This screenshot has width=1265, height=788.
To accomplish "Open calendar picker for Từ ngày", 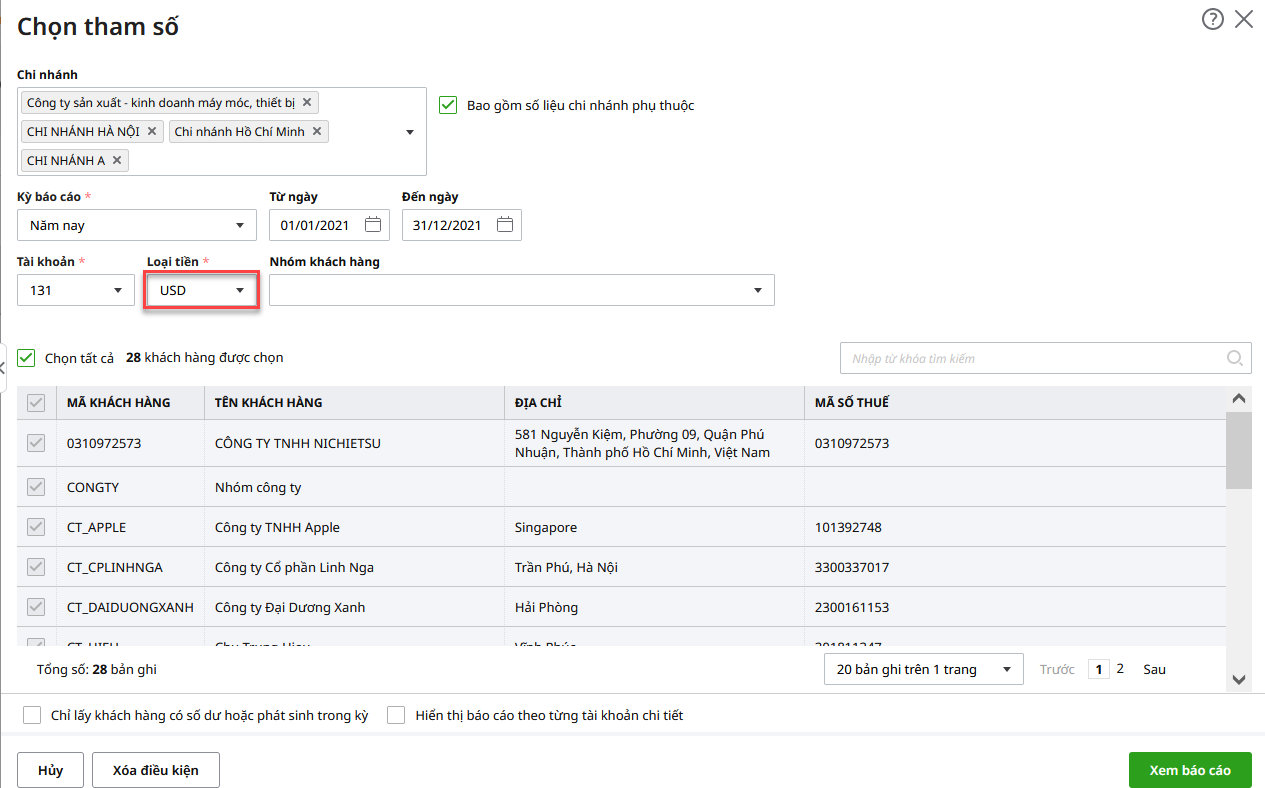I will (373, 225).
